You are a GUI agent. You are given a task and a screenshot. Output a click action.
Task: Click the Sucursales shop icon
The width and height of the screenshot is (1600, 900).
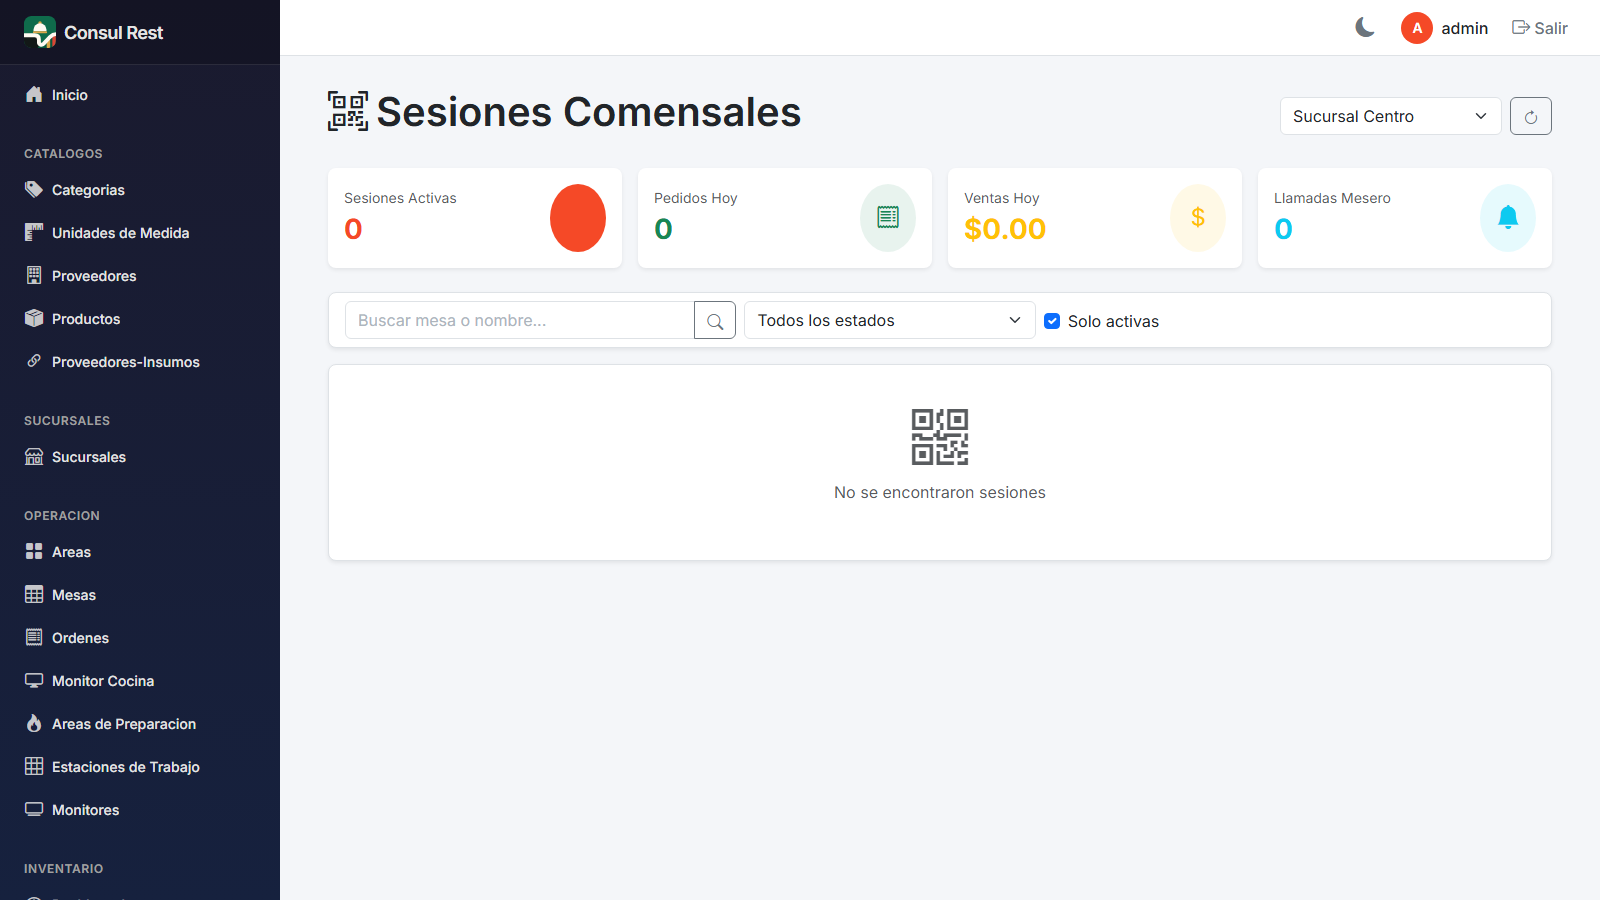pyautogui.click(x=34, y=456)
